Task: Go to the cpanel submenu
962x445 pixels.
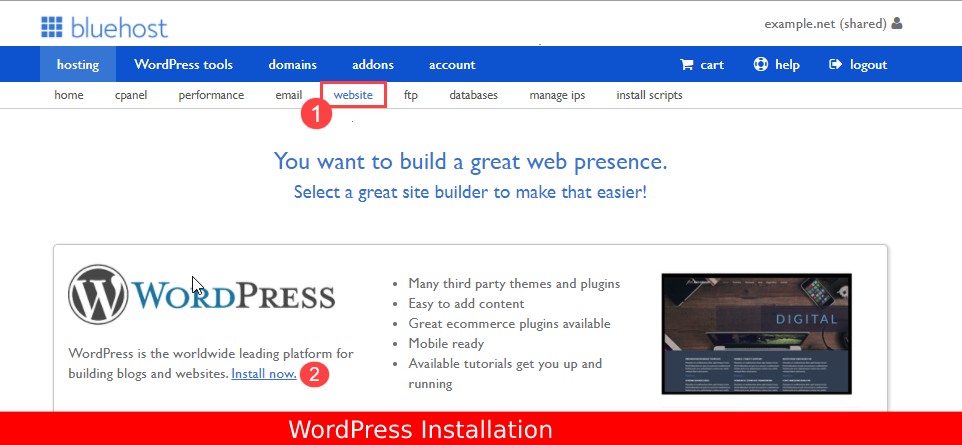Action: pos(131,95)
